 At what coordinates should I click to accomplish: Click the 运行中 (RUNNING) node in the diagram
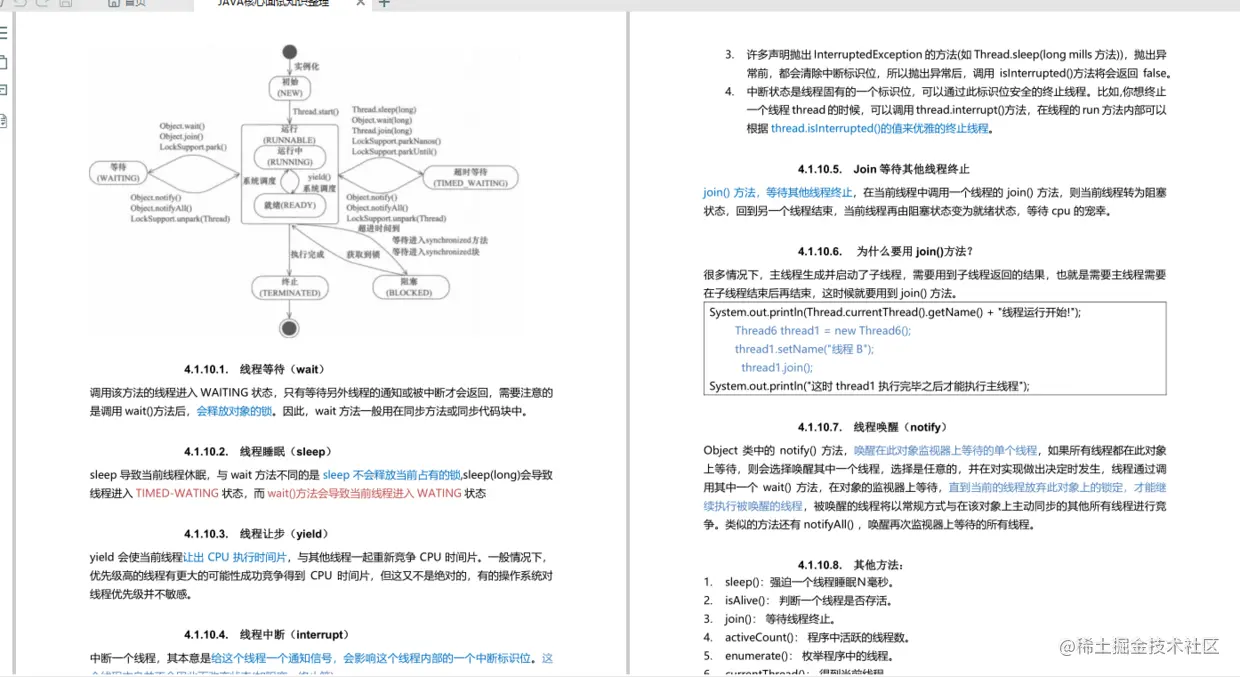[x=288, y=157]
